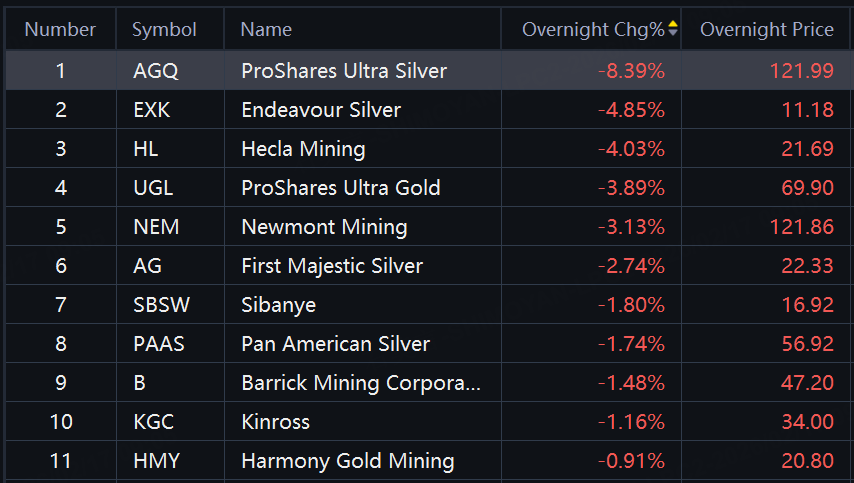The height and width of the screenshot is (483, 854).
Task: Sort by Overnight Chg% column header
Action: pos(592,30)
